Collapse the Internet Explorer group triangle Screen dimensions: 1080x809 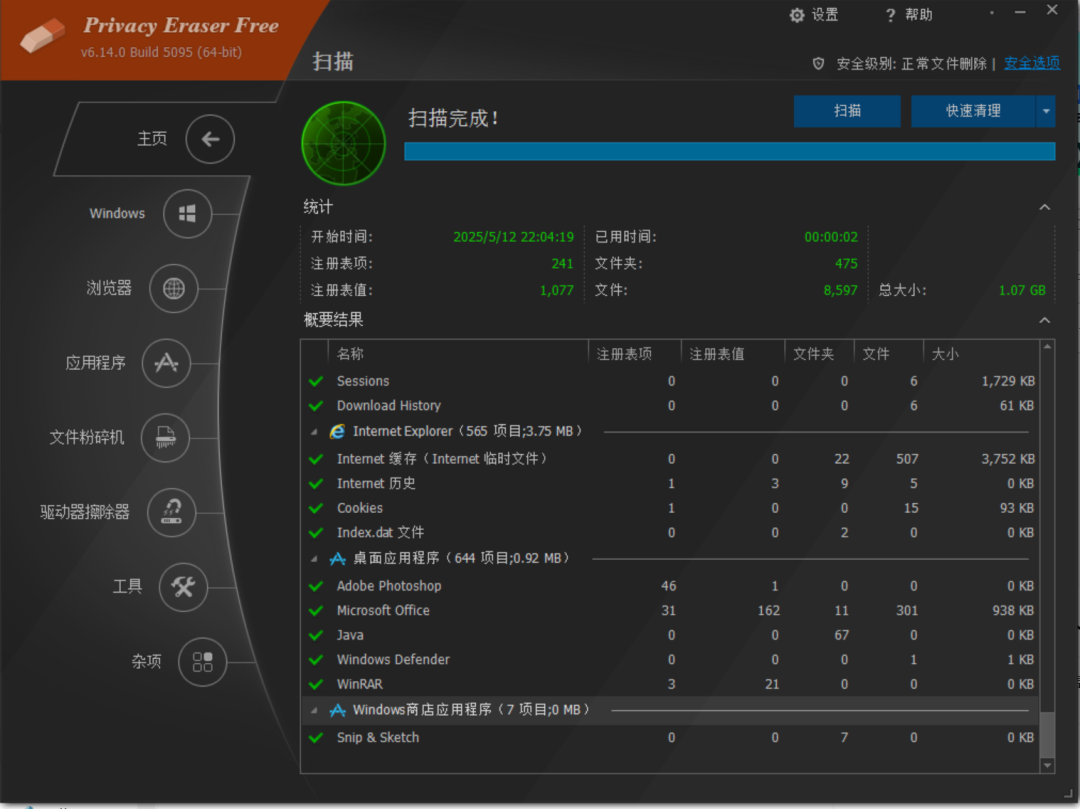point(314,432)
